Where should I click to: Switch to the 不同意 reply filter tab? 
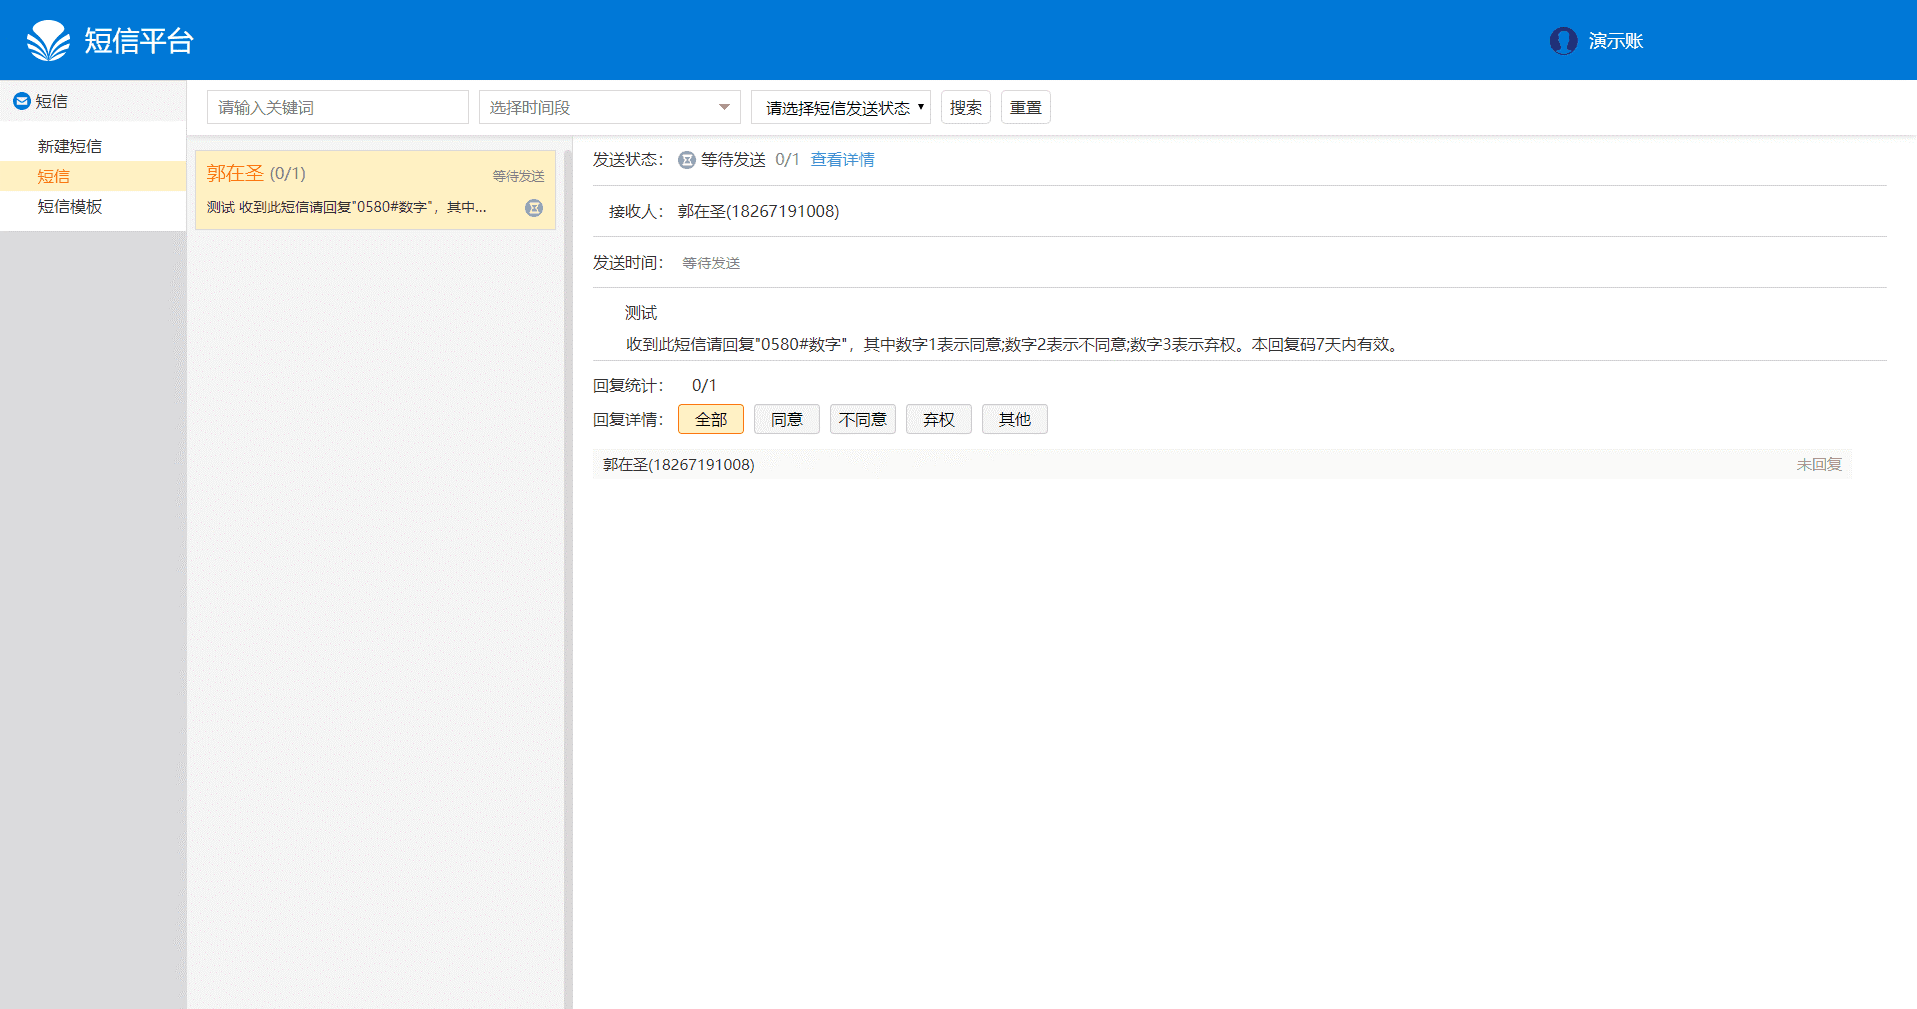(862, 419)
